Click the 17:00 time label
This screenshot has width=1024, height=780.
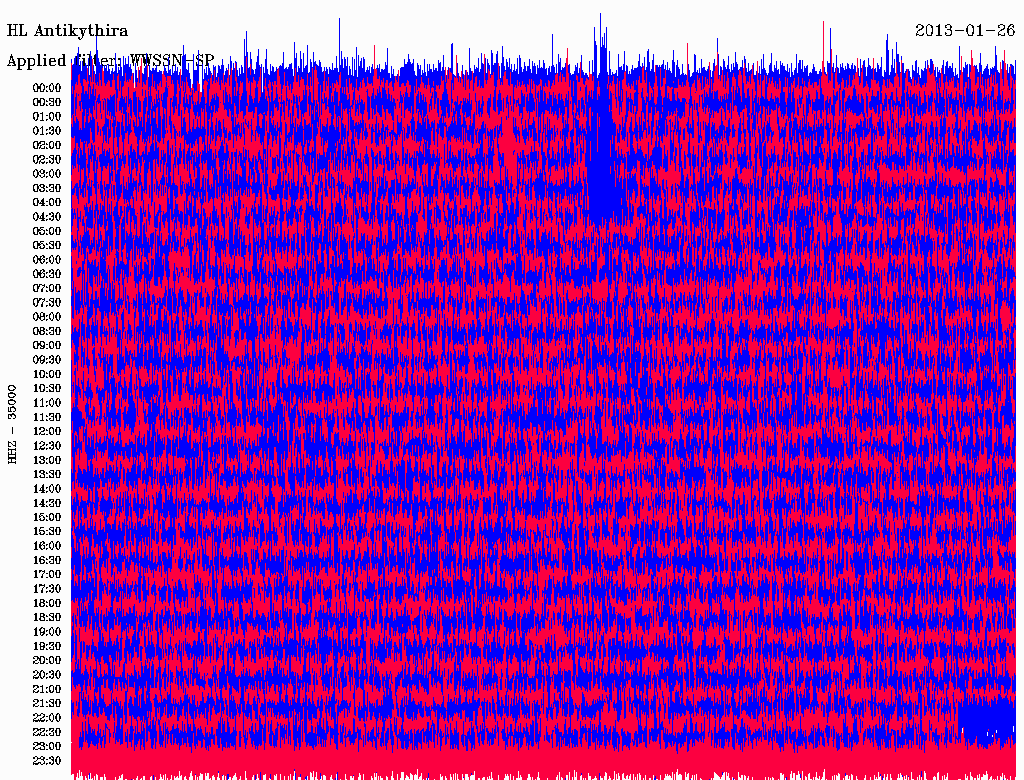(x=47, y=575)
